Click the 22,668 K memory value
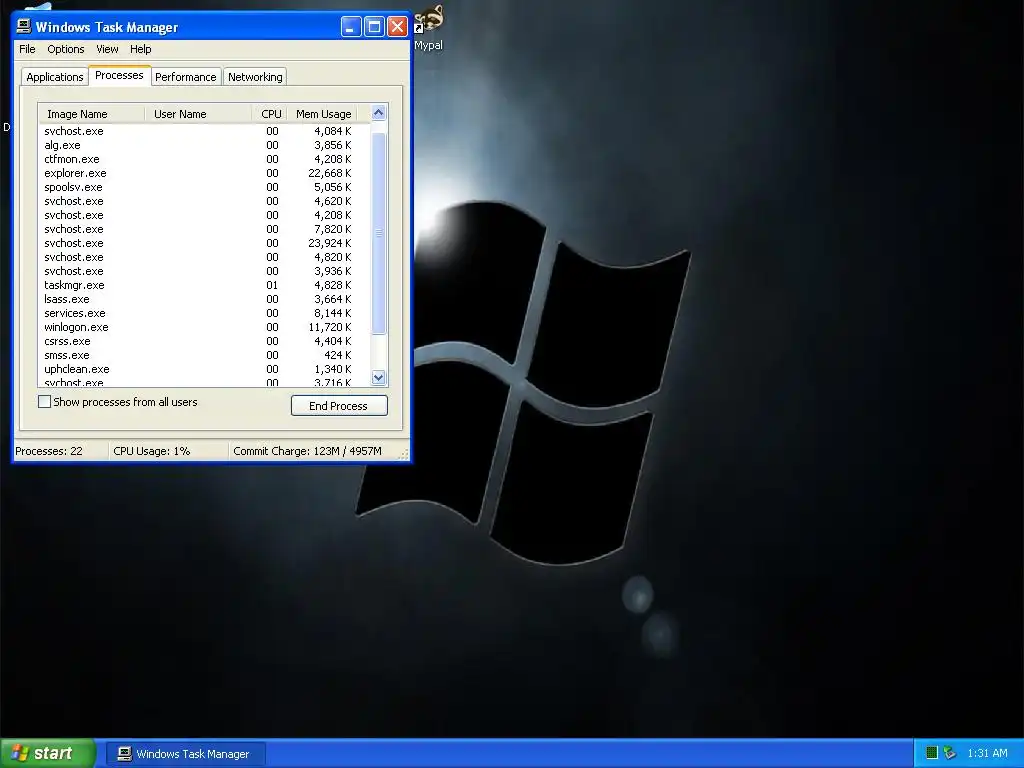Screen dimensions: 1024x768 point(330,173)
